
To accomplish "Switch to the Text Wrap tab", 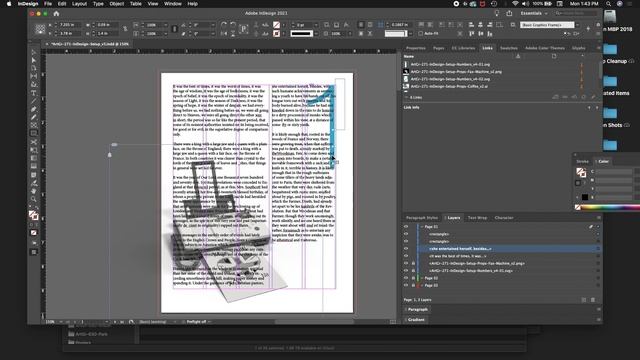I will pos(477,218).
